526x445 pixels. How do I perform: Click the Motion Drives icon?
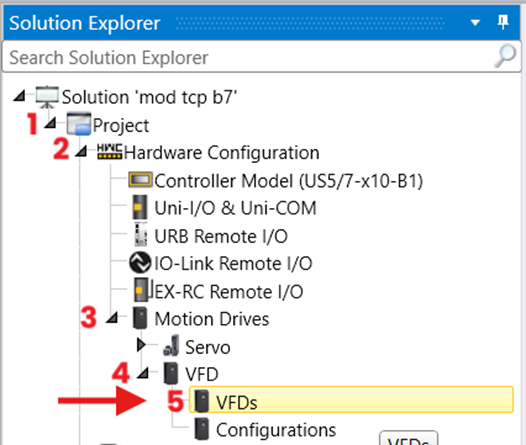(x=140, y=318)
